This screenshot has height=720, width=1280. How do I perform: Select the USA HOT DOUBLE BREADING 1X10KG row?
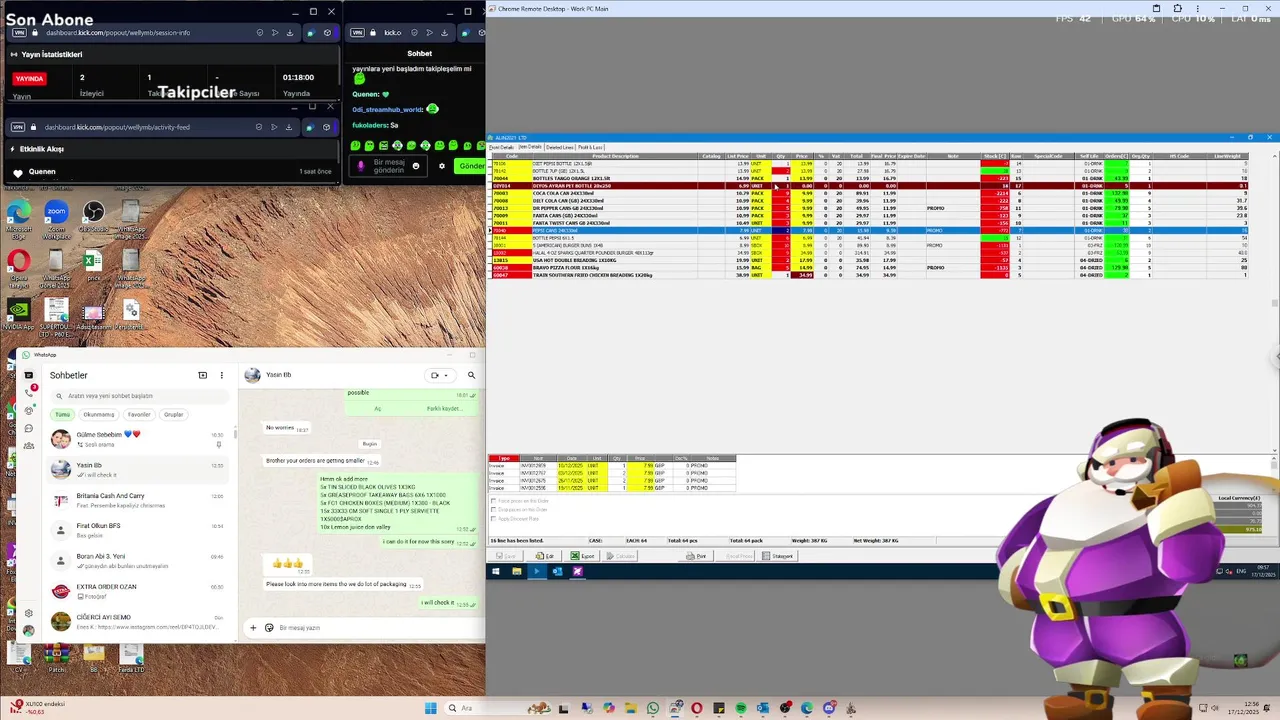[x=868, y=260]
